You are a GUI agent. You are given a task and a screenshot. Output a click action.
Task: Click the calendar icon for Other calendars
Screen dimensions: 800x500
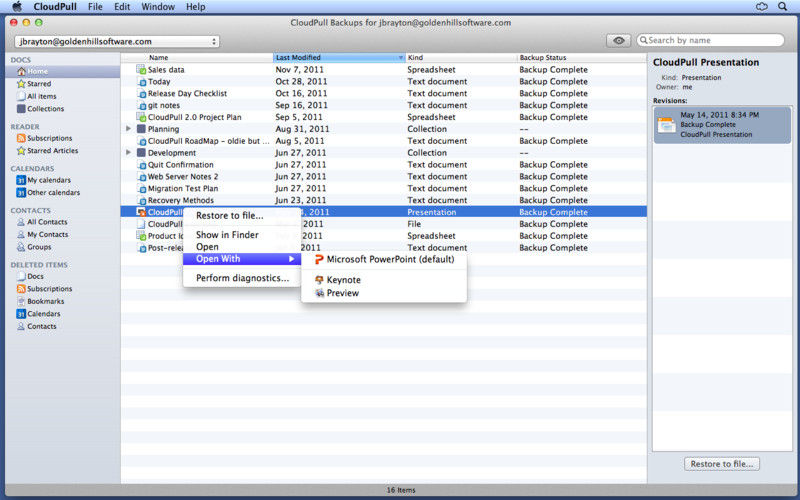(21, 192)
